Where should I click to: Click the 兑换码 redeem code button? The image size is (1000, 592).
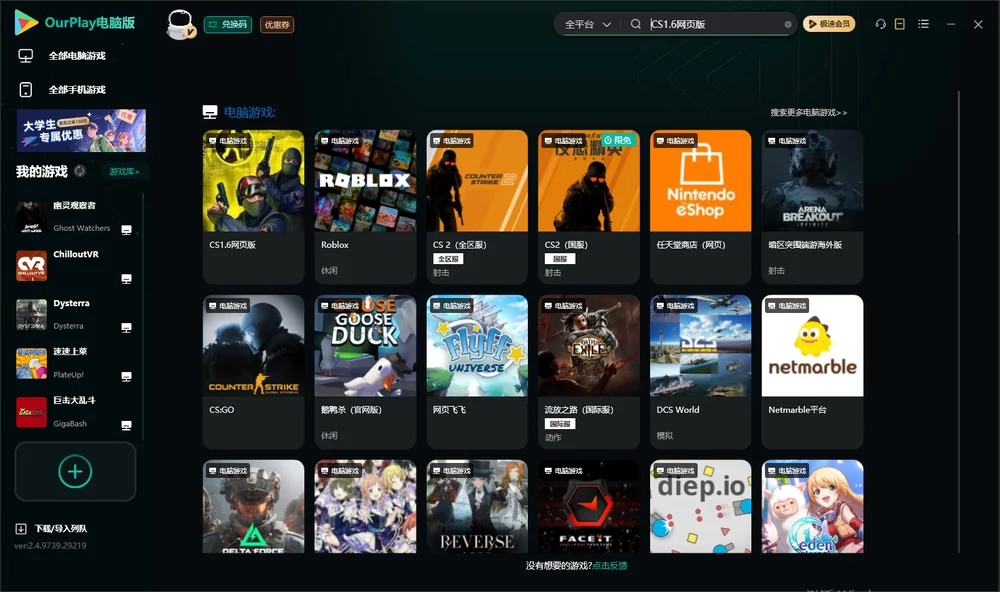coord(228,24)
